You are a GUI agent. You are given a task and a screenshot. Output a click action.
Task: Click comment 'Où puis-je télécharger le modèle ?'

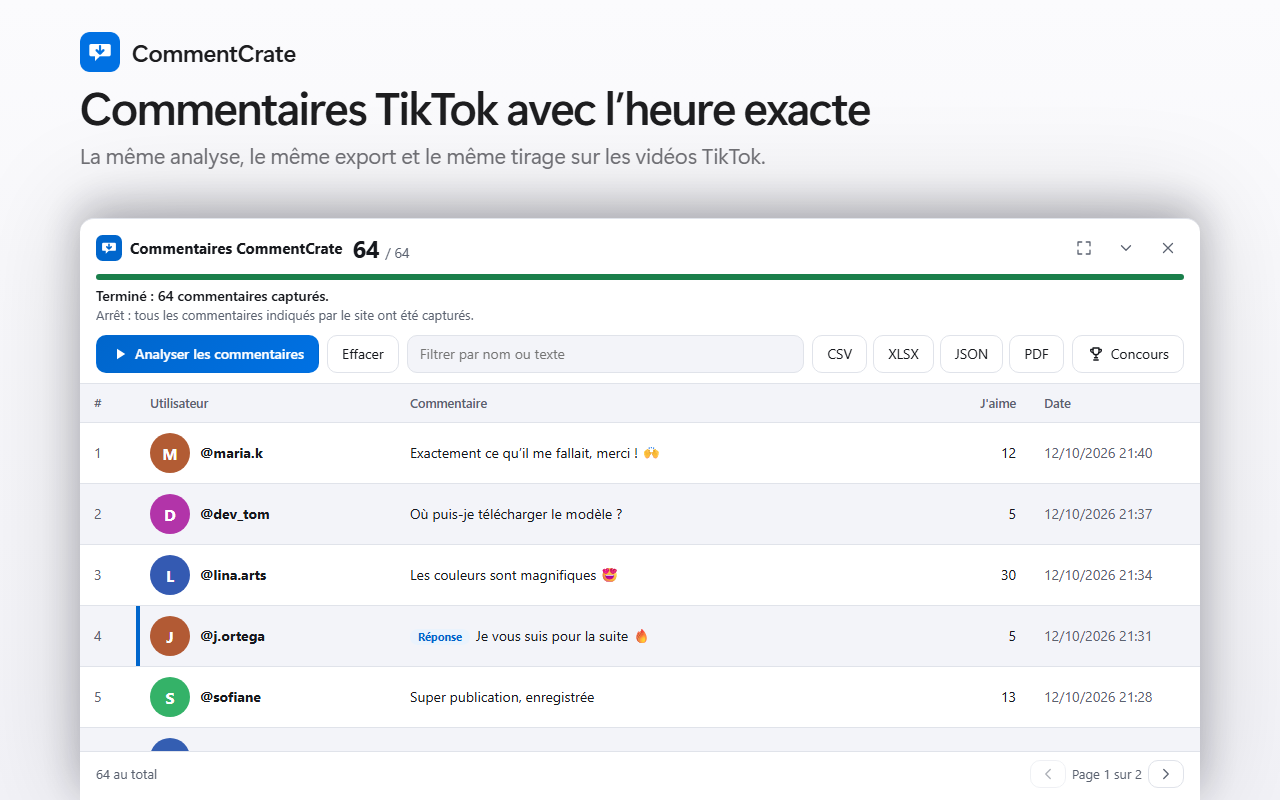516,514
